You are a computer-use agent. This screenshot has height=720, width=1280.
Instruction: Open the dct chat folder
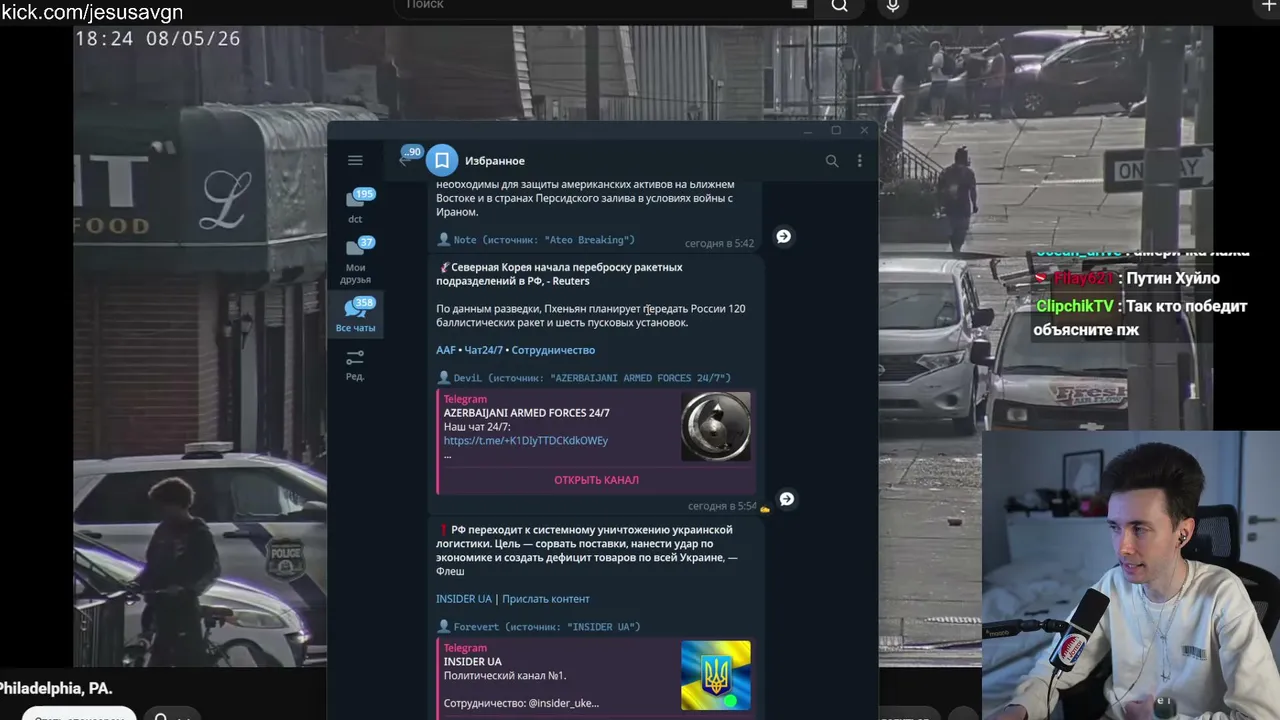tap(357, 207)
